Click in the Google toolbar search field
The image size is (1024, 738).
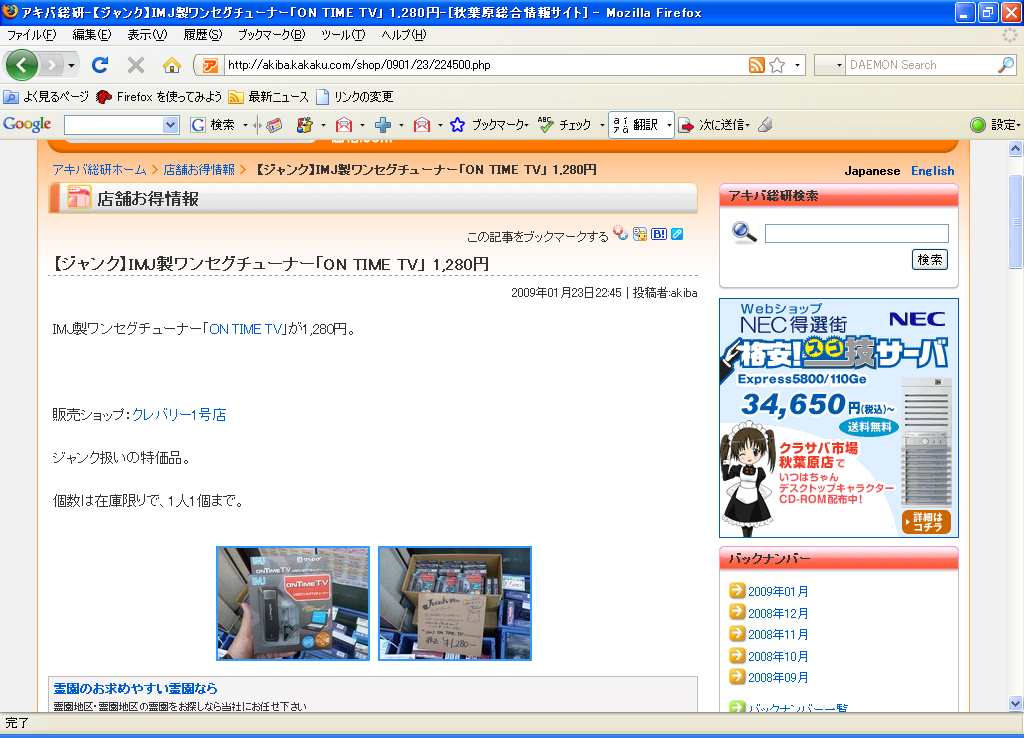(114, 125)
